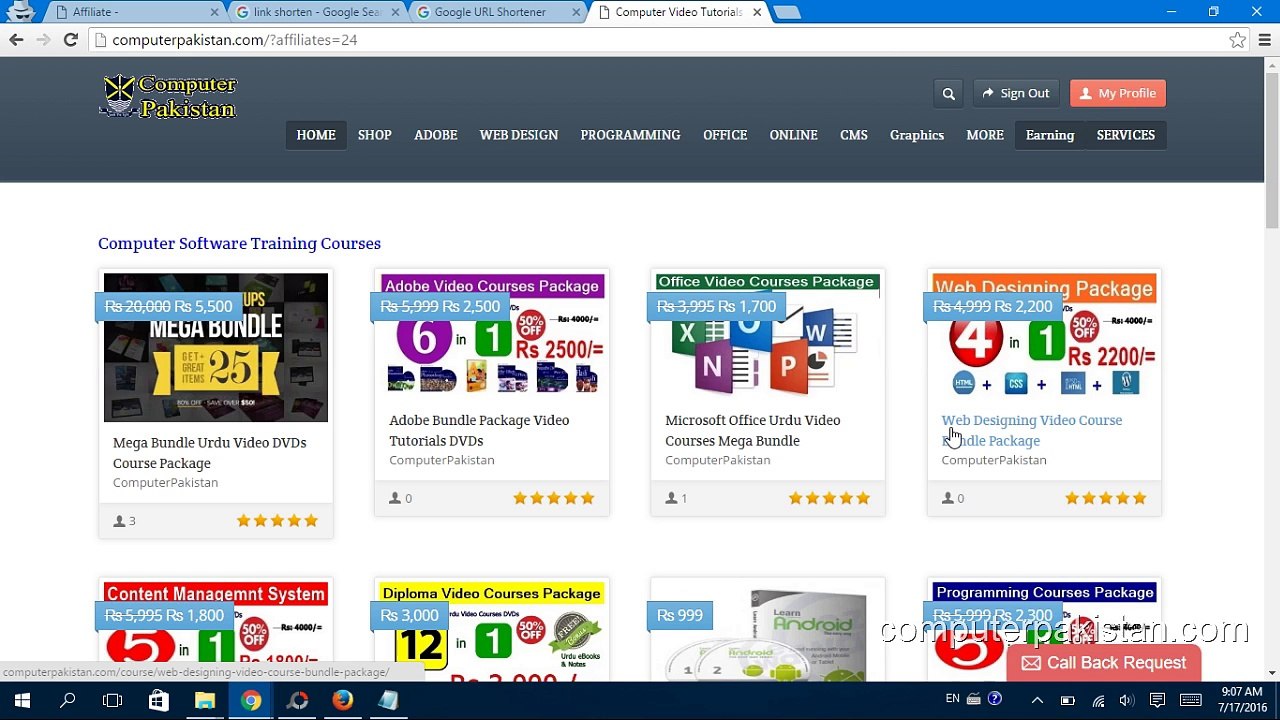Open the Chrome menu button

pyautogui.click(x=1265, y=40)
